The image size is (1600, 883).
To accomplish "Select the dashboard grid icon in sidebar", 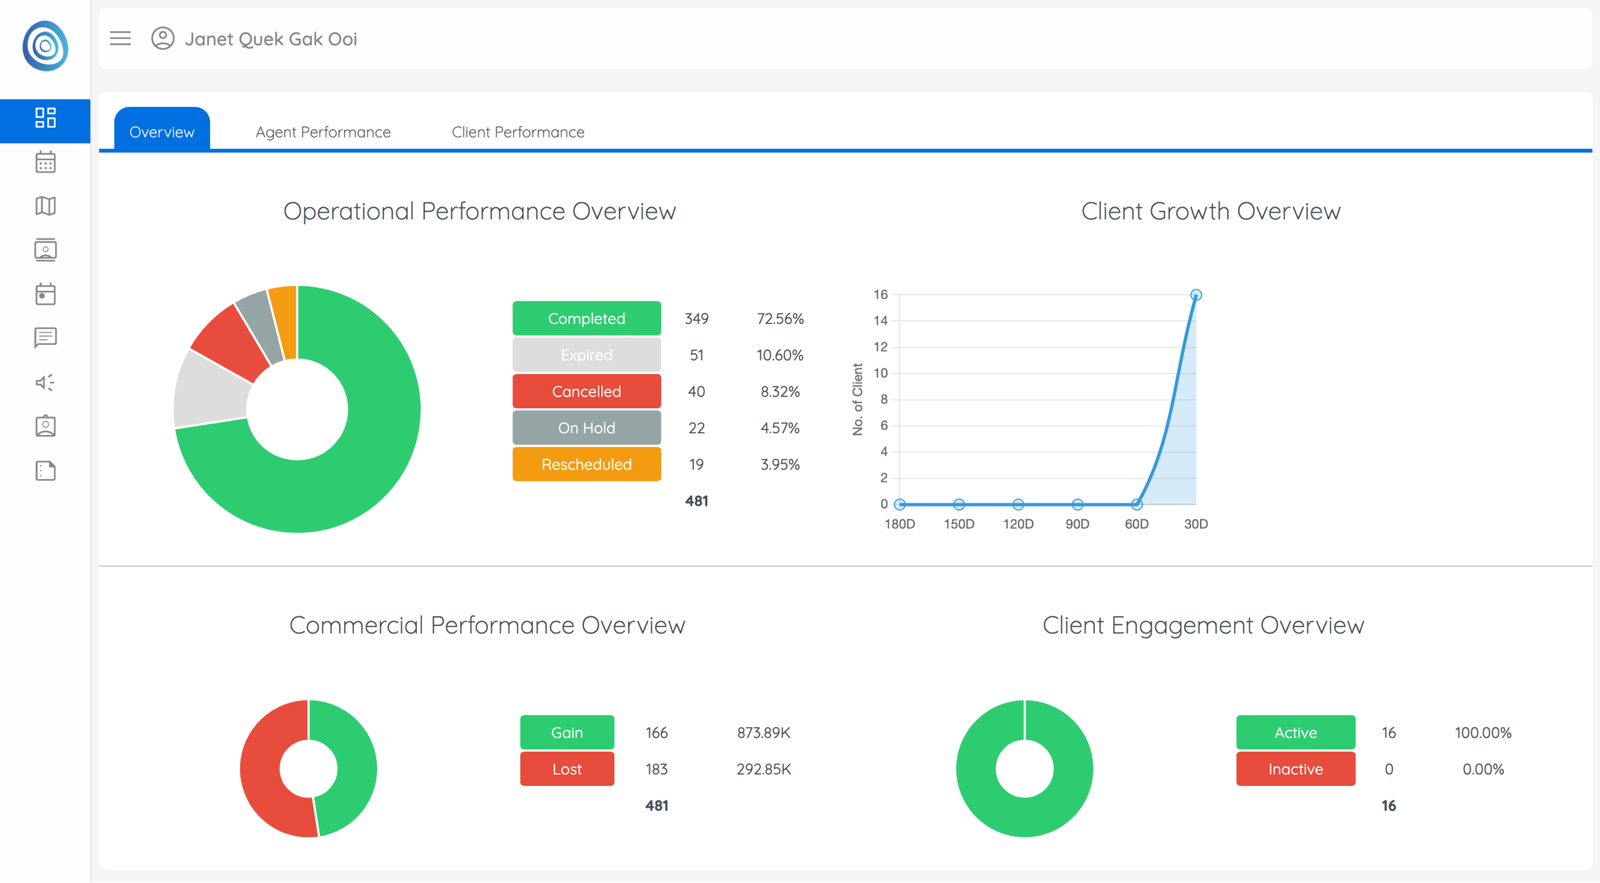I will (x=45, y=118).
